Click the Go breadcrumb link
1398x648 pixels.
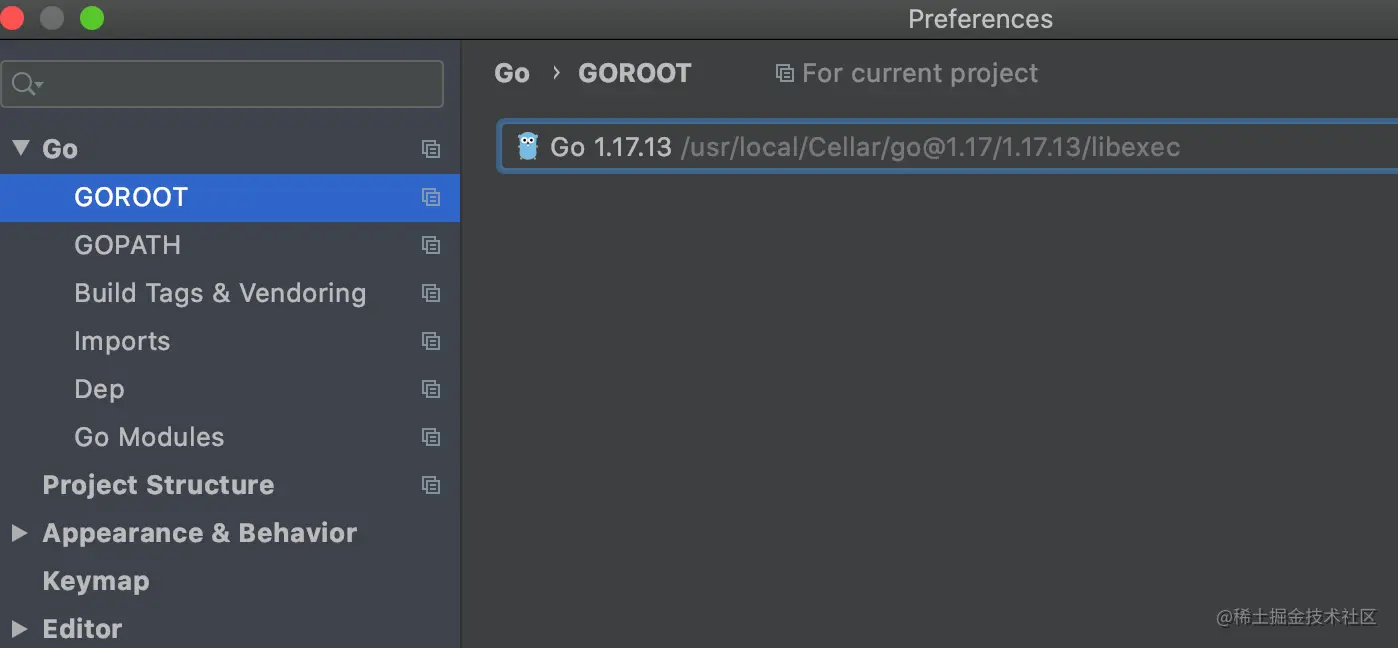(x=512, y=73)
